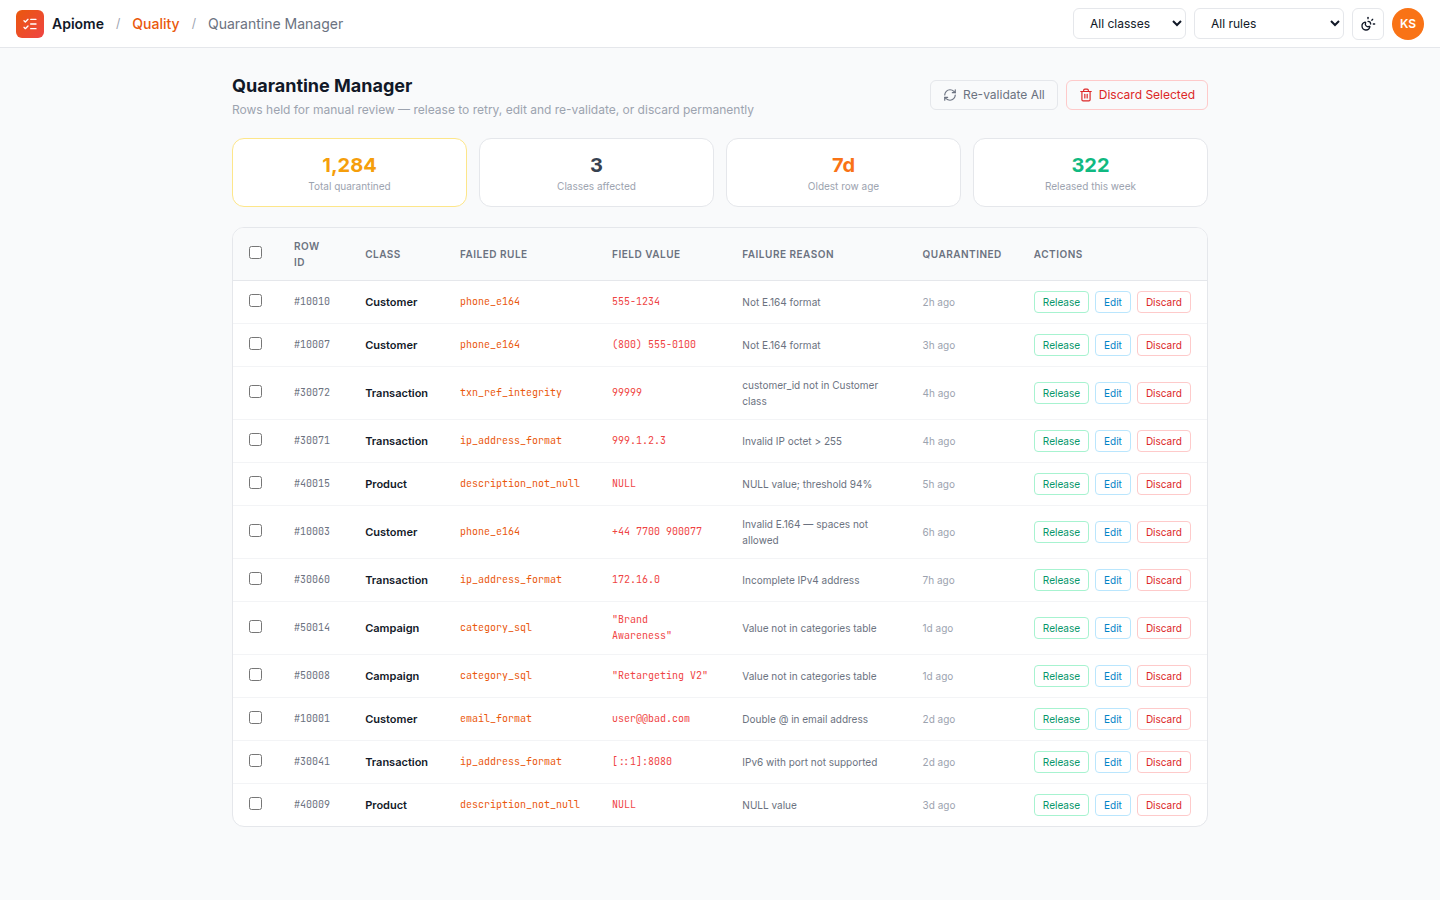This screenshot has width=1440, height=900.
Task: Click reason 'Incomplete IPv4 address'
Action: [801, 580]
